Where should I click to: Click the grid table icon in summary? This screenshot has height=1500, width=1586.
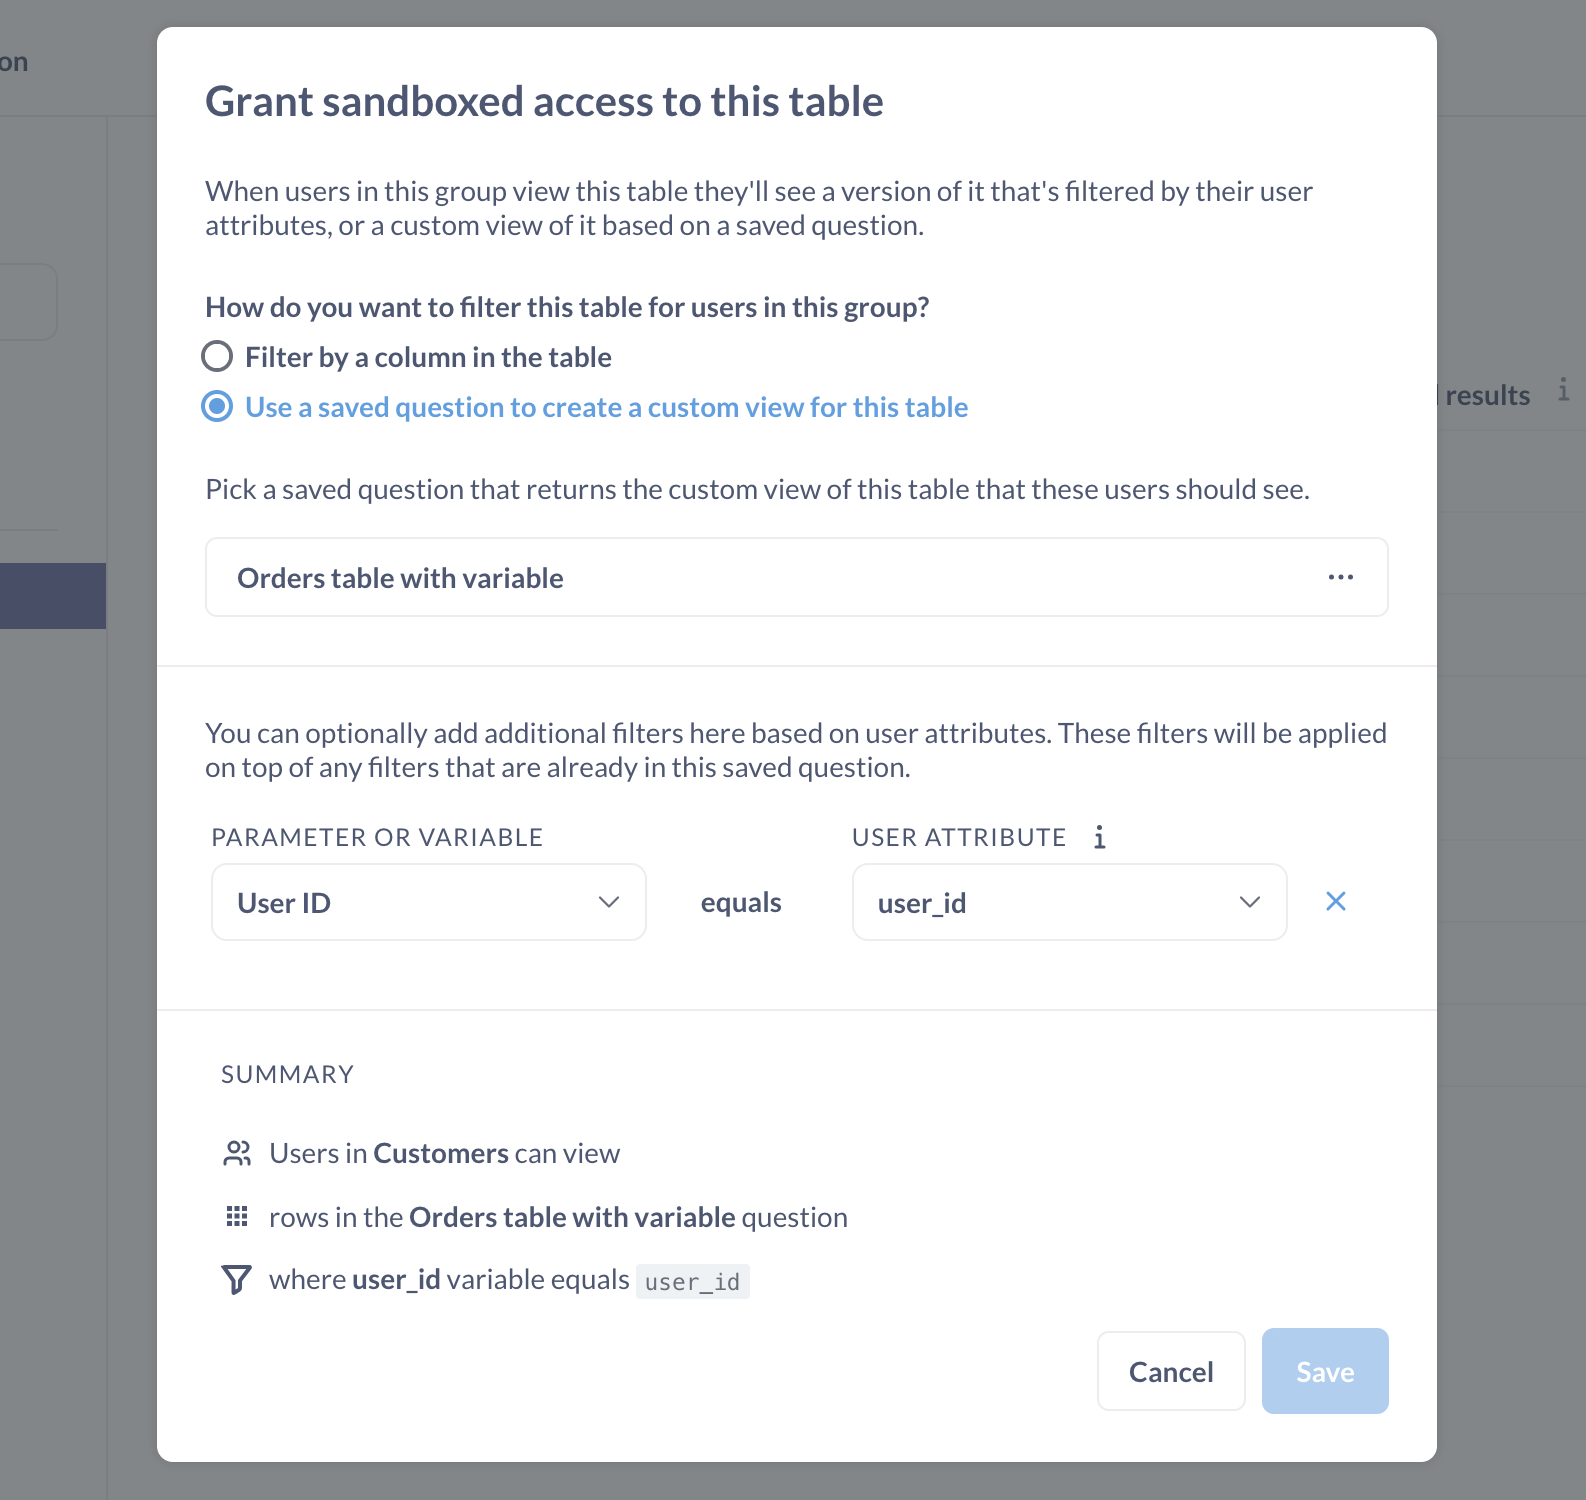[237, 1217]
